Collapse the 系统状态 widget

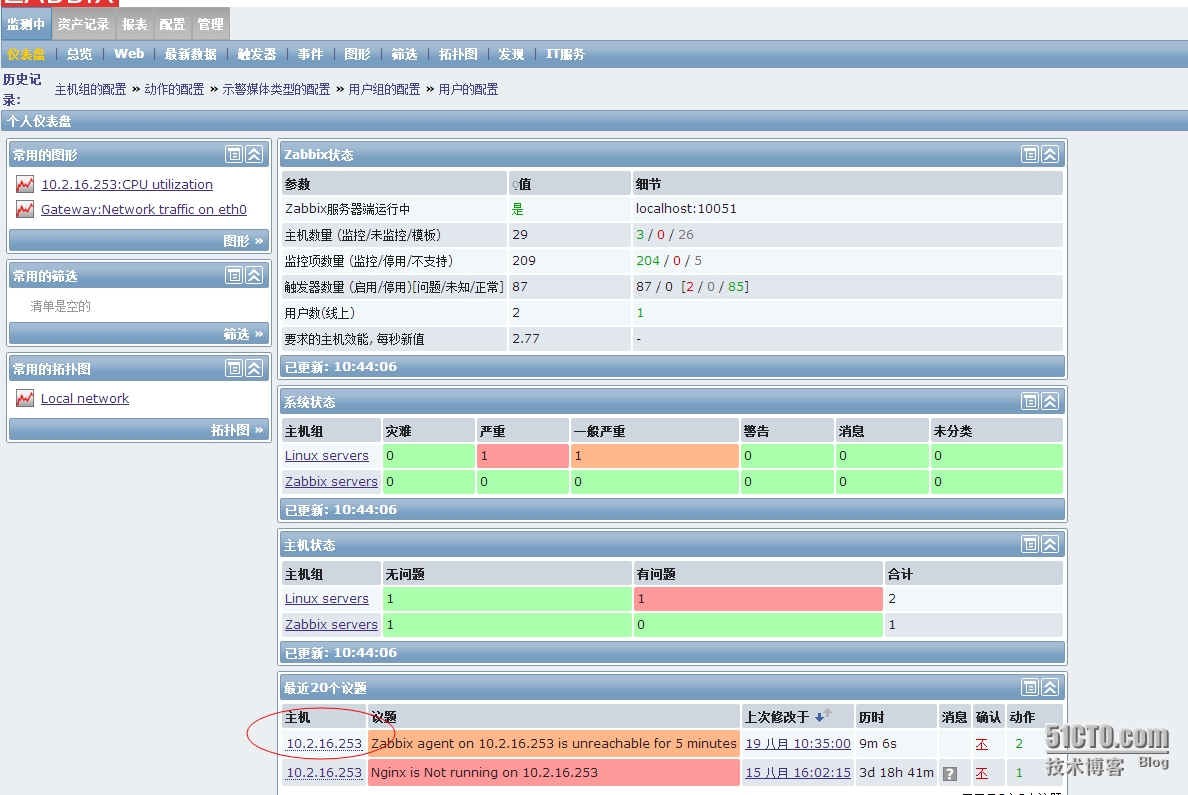[x=1050, y=401]
